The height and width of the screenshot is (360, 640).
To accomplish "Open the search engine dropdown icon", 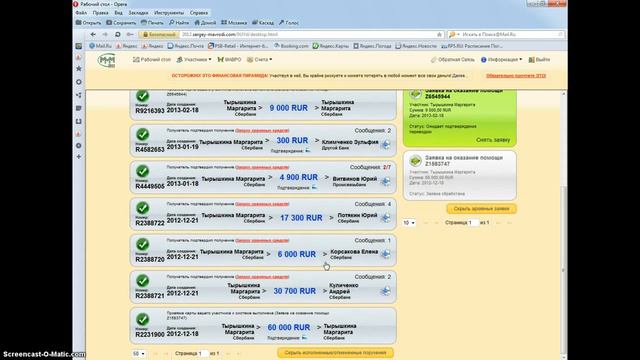I will pyautogui.click(x=454, y=35).
